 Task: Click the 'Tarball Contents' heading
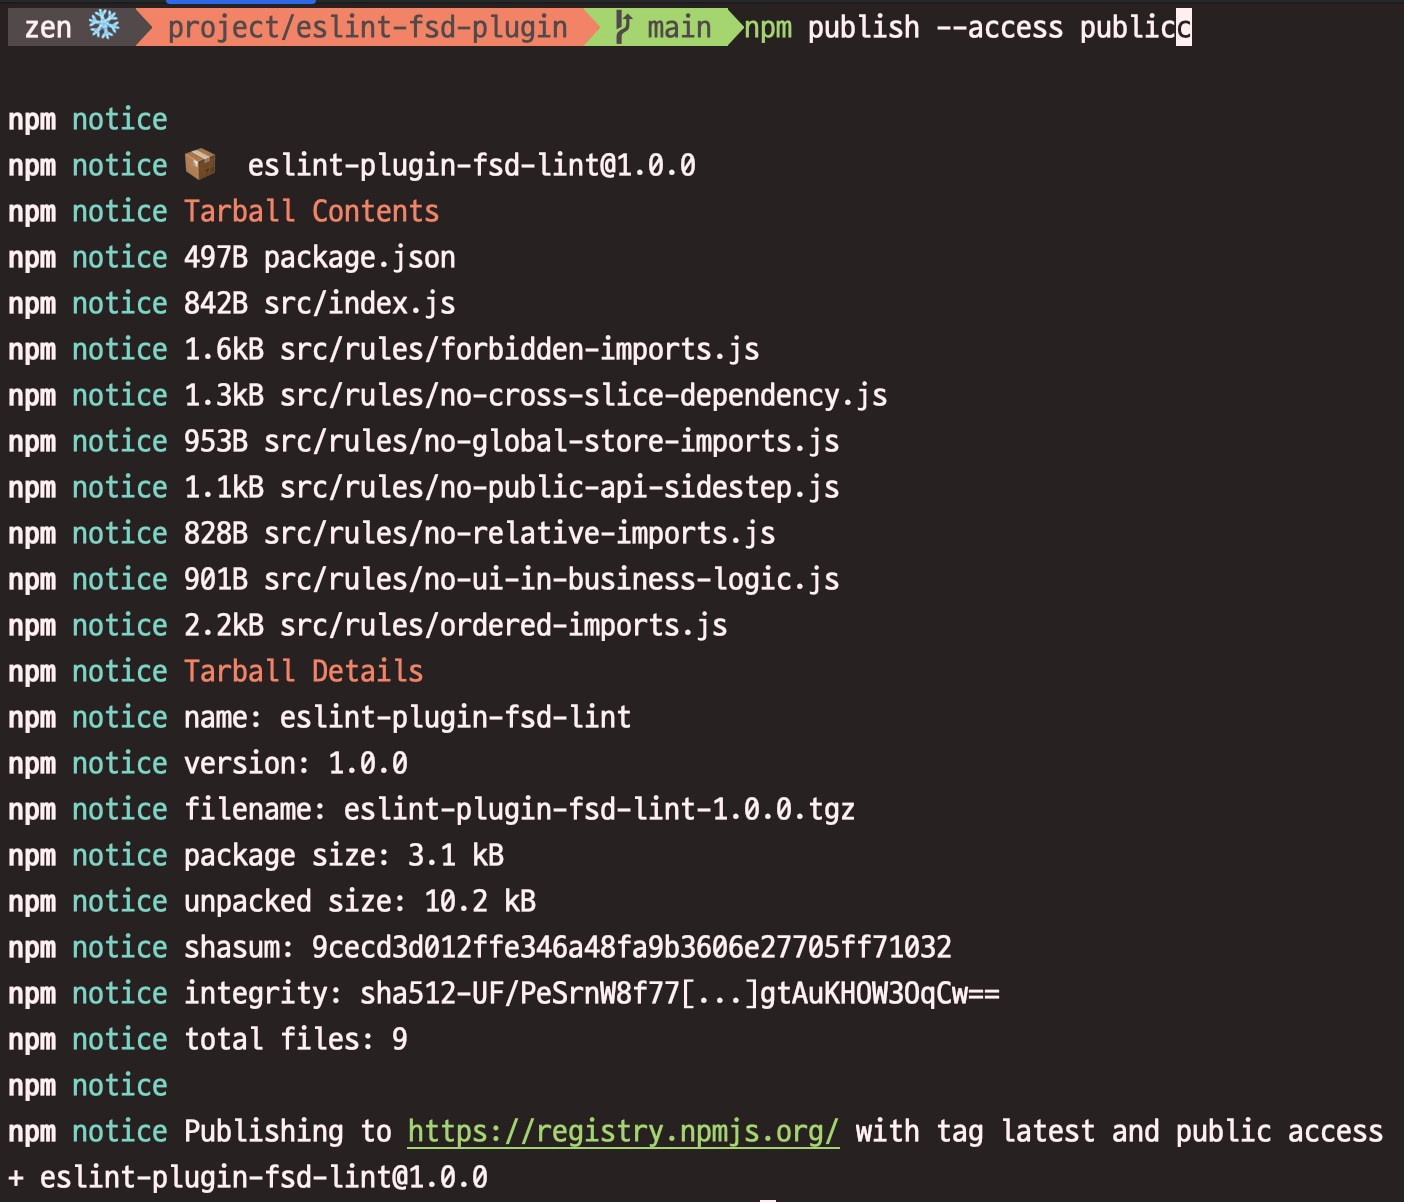pos(312,211)
